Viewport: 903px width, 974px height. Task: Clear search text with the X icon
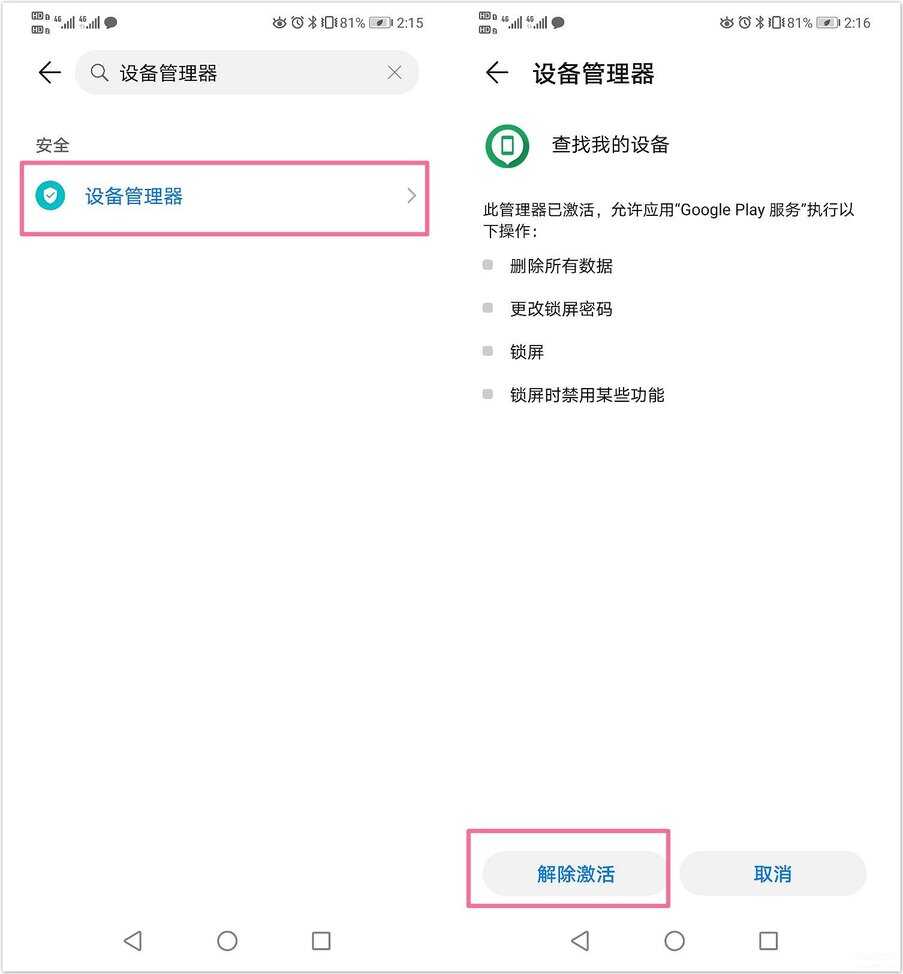[394, 73]
